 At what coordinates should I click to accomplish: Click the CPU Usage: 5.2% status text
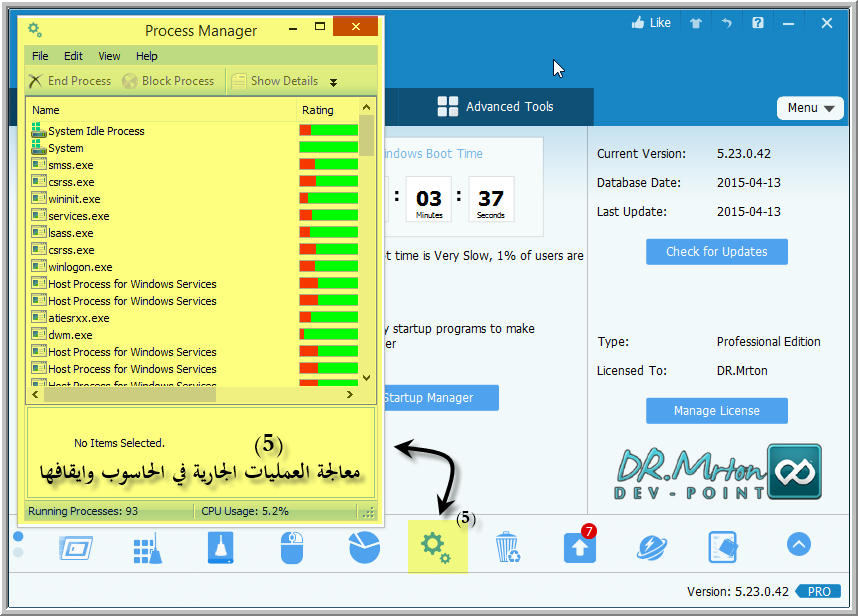tap(245, 511)
